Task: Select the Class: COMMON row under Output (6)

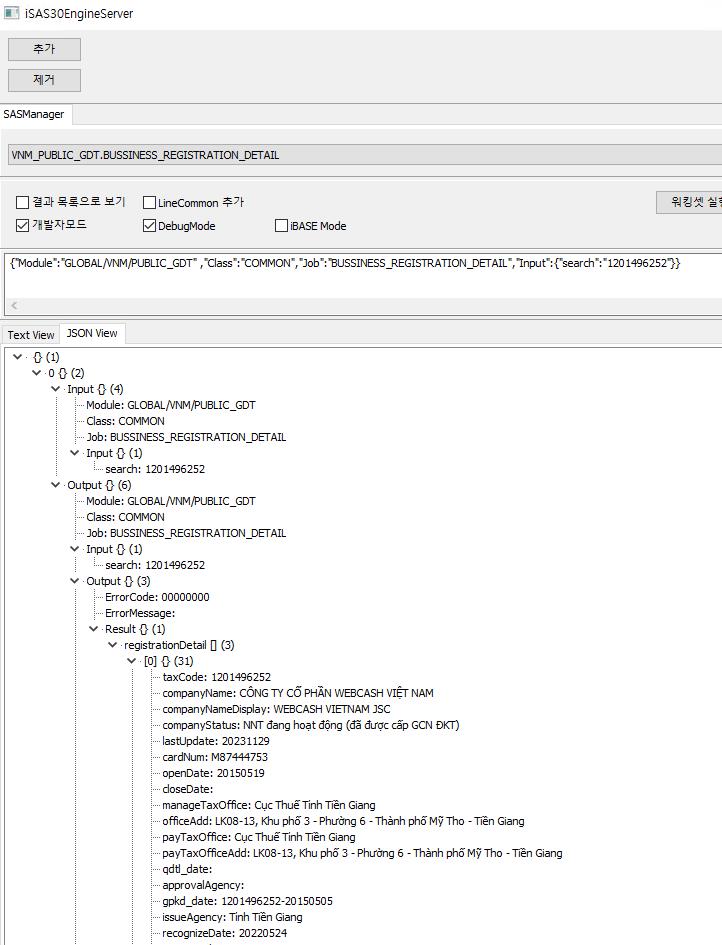Action: click(125, 517)
